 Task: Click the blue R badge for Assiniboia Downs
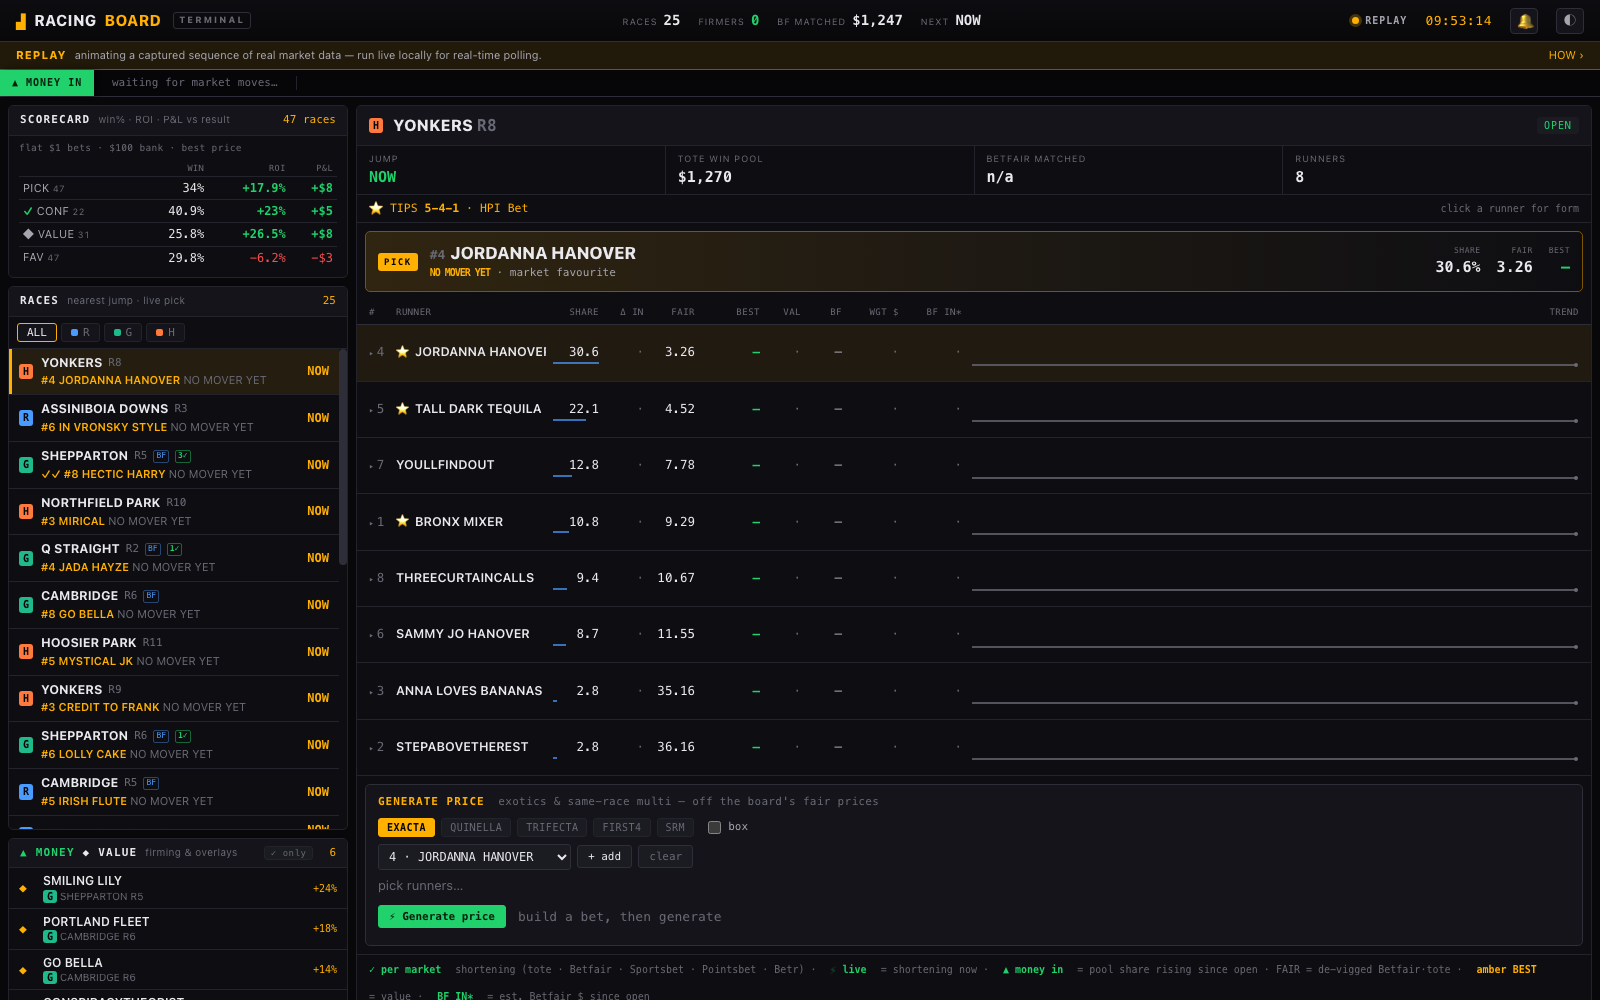coord(26,418)
